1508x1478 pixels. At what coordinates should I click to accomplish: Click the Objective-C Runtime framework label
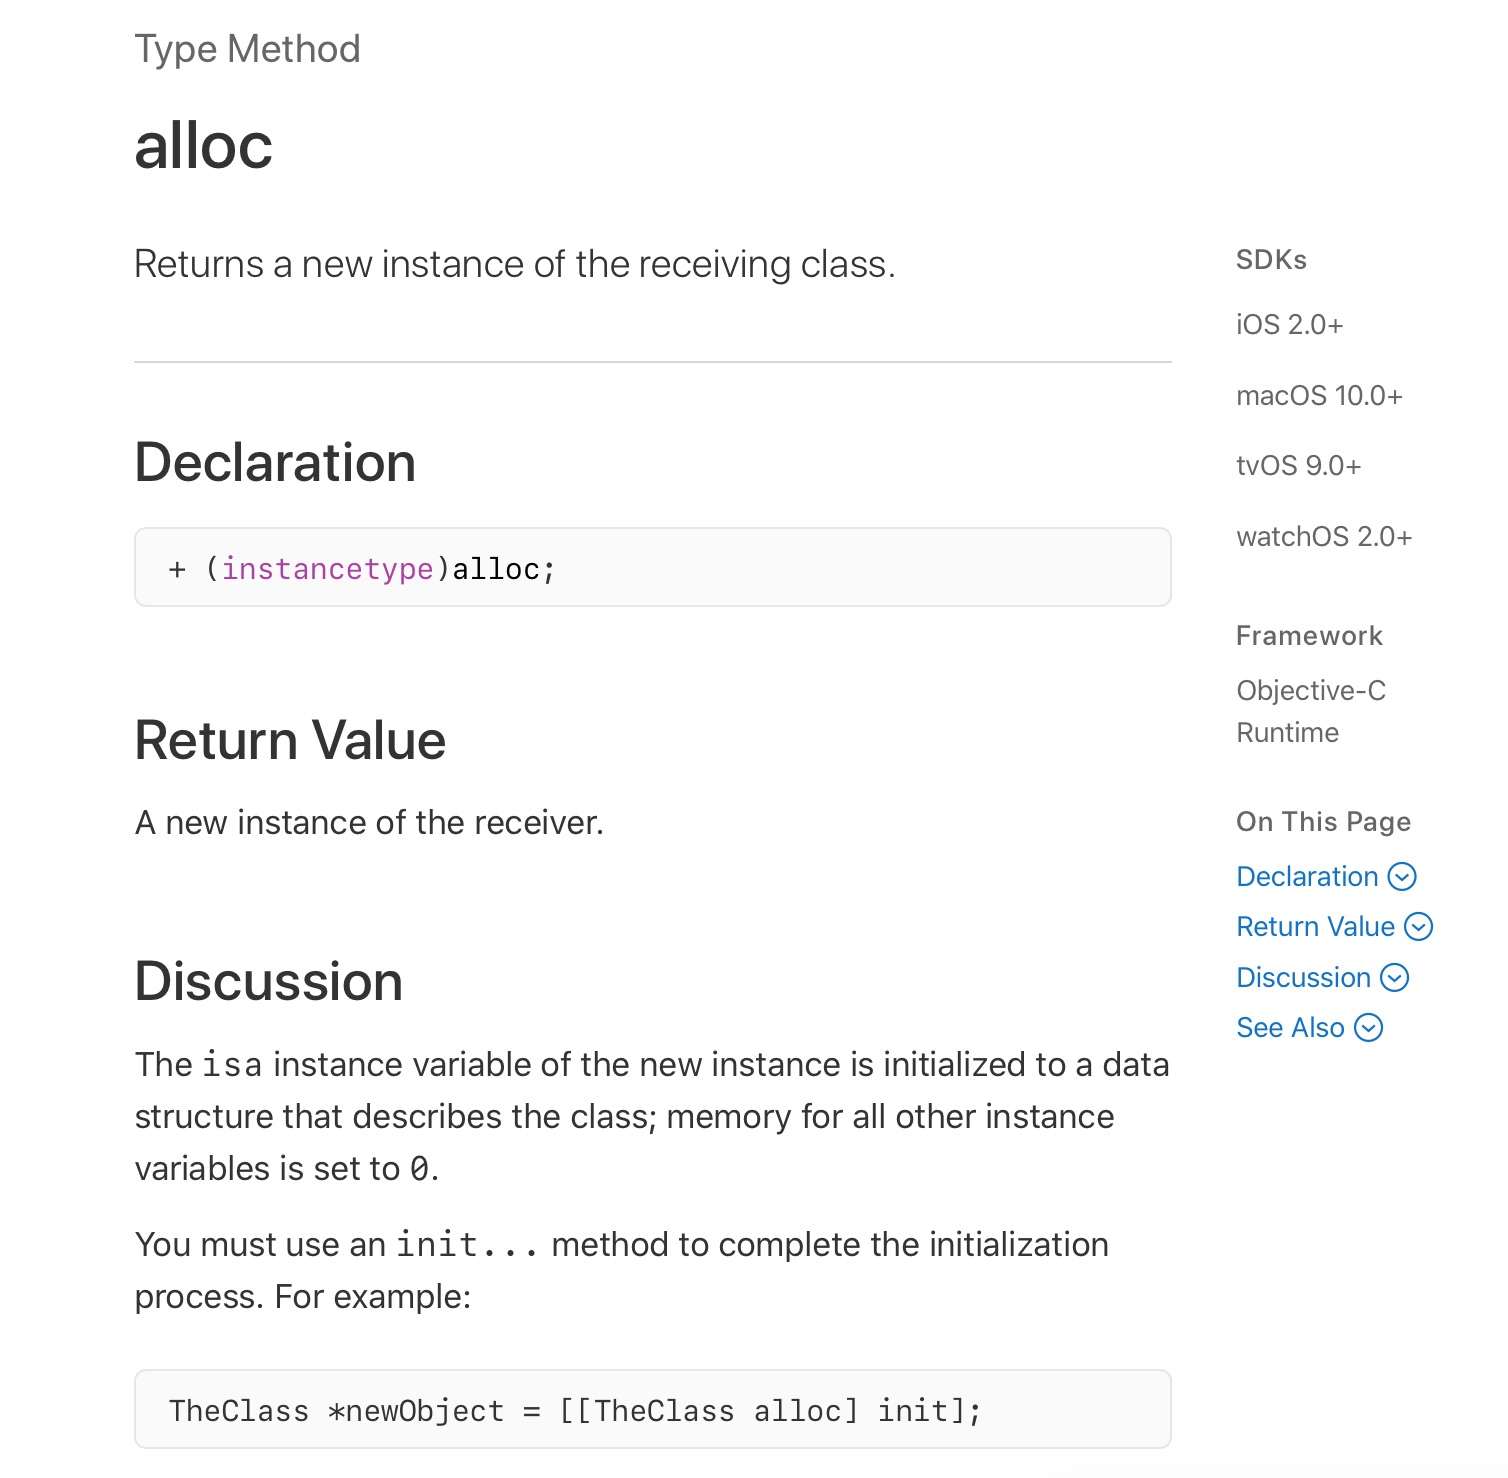[x=1310, y=710]
